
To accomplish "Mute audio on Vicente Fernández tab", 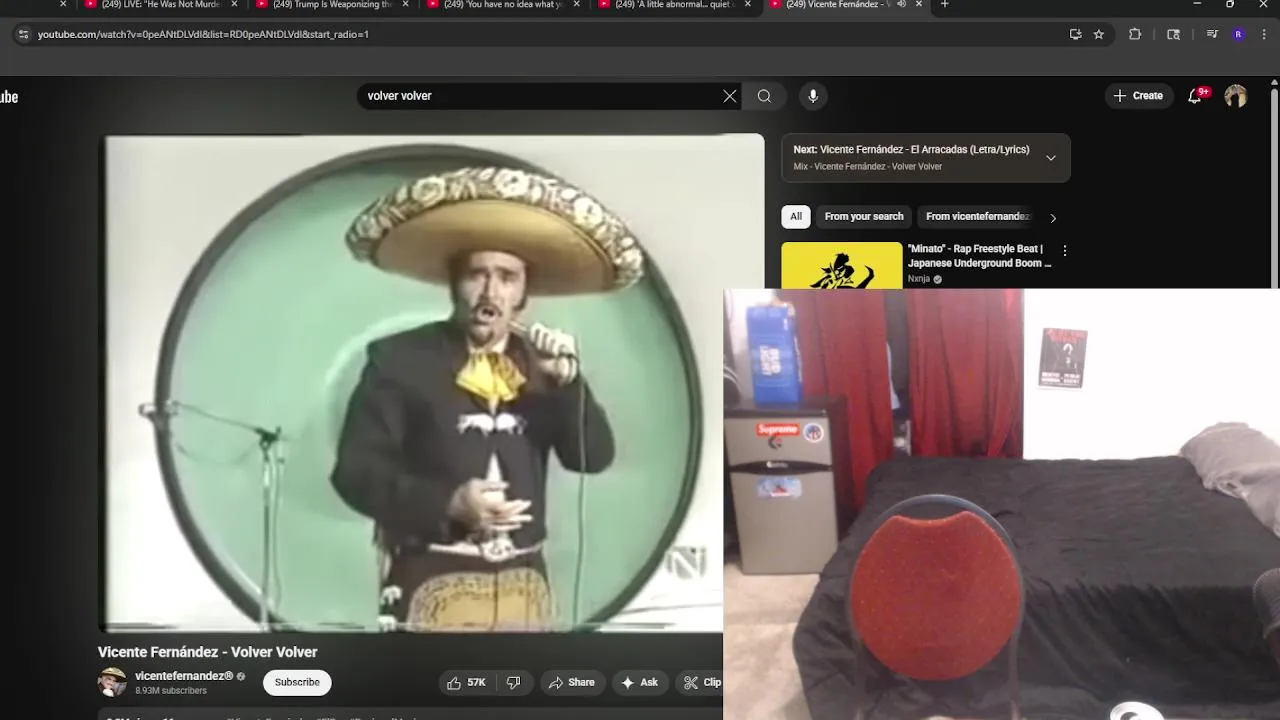I will tap(901, 4).
